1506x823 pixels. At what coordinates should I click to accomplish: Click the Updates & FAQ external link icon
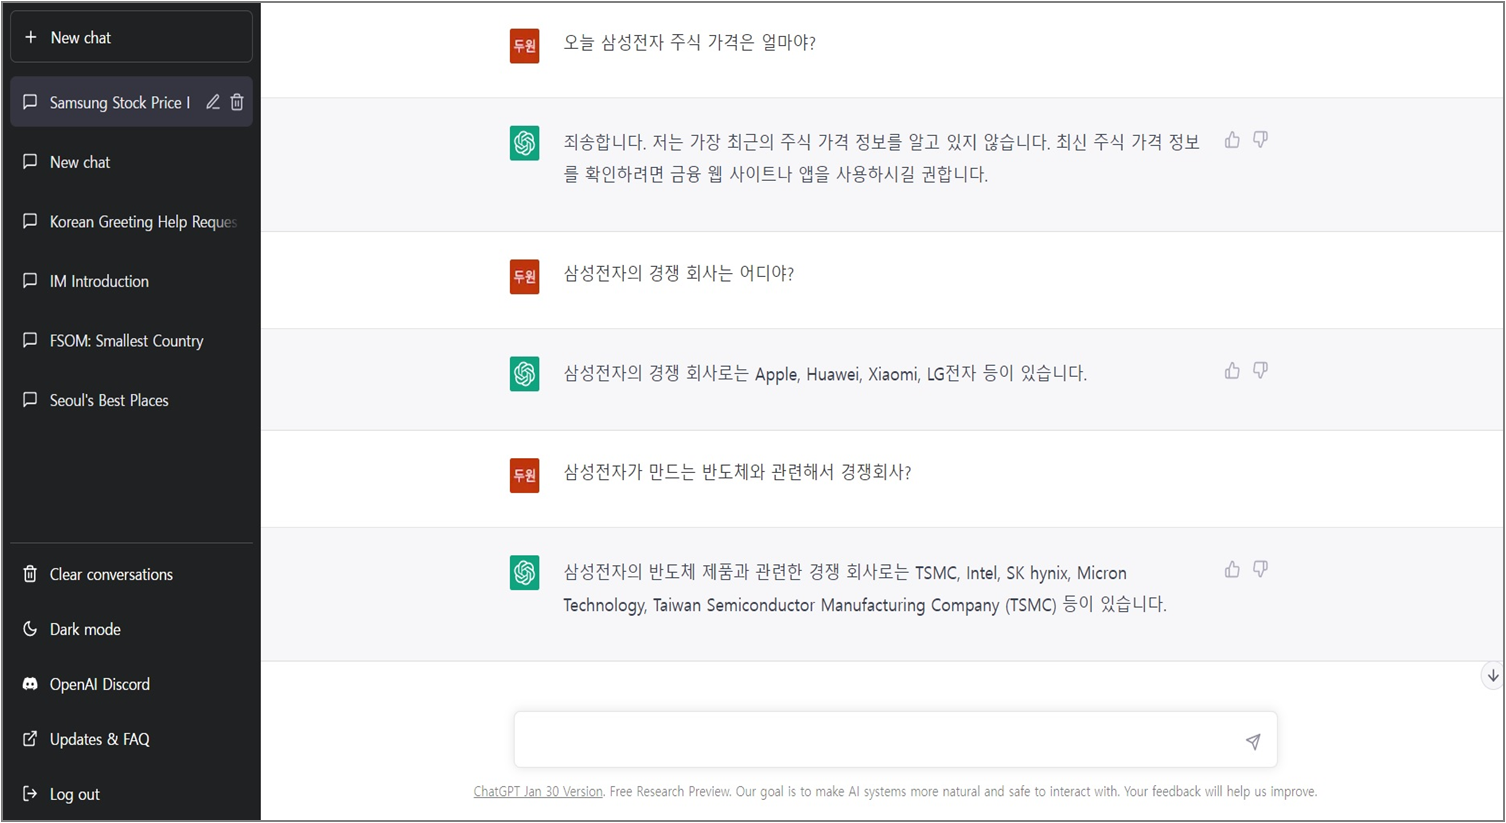30,739
